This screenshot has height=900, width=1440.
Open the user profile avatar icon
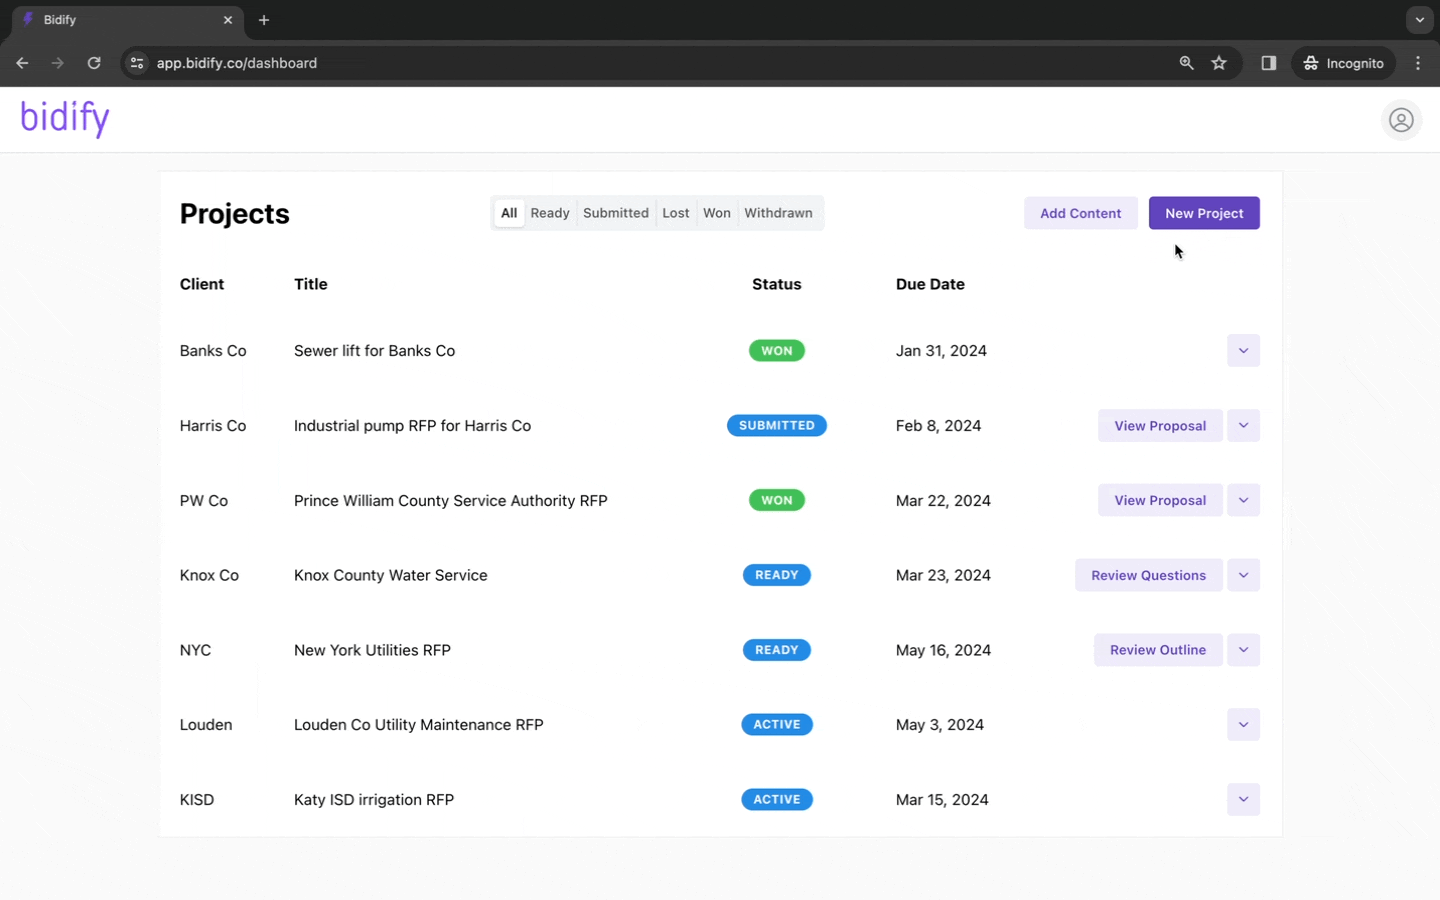coord(1401,120)
